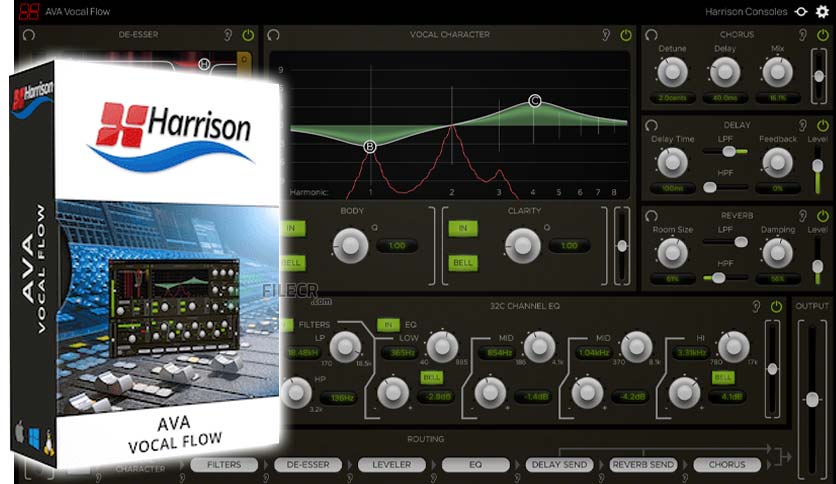Image resolution: width=836 pixels, height=484 pixels.
Task: Select the REVERB SEND routing block
Action: (643, 465)
